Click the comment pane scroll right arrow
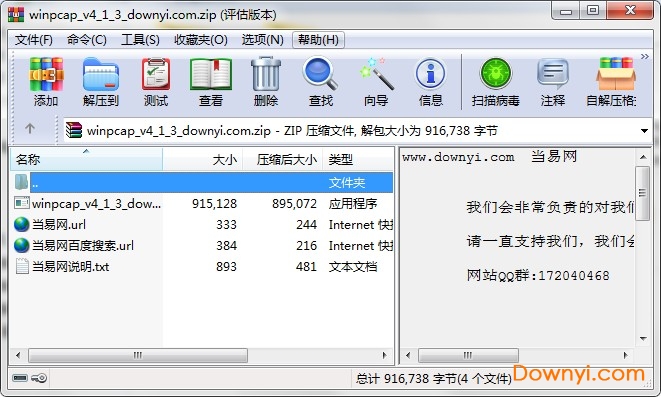Viewport: 661px width, 397px height. pos(625,355)
